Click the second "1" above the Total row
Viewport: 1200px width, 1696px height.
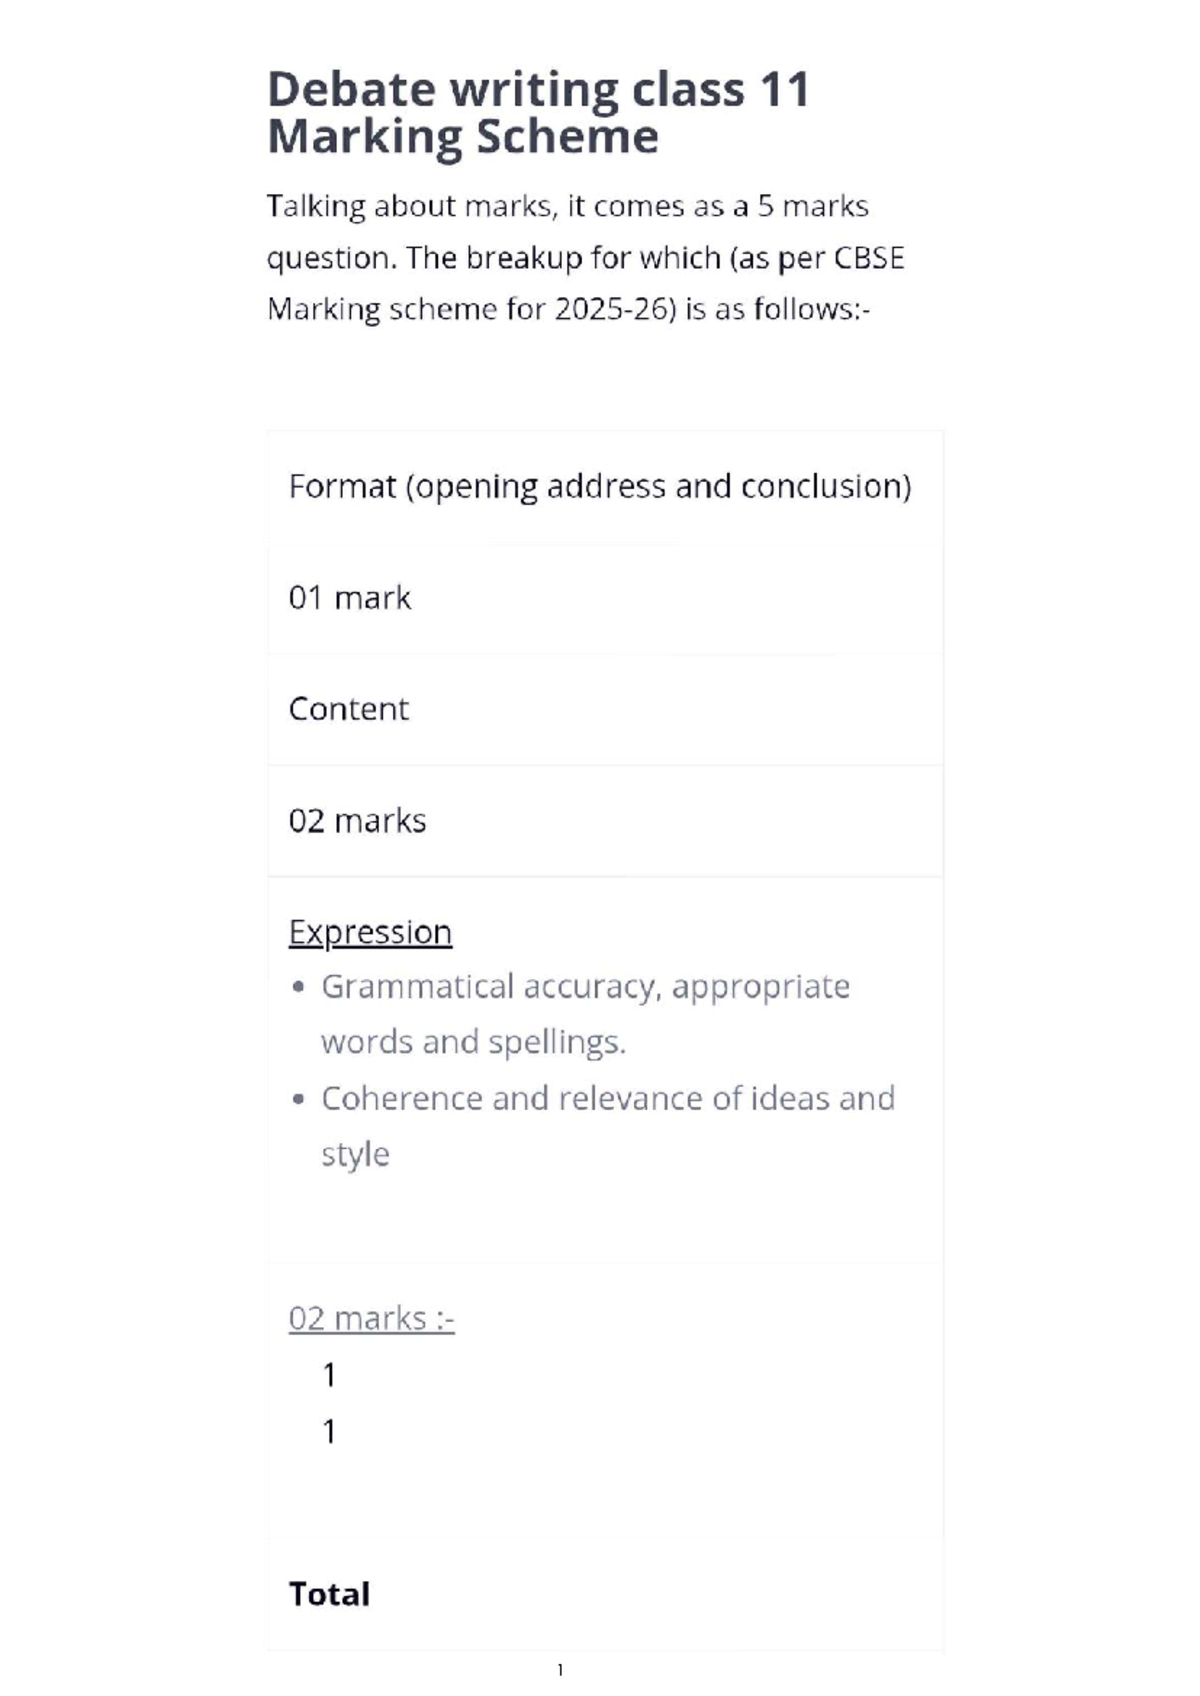329,1432
